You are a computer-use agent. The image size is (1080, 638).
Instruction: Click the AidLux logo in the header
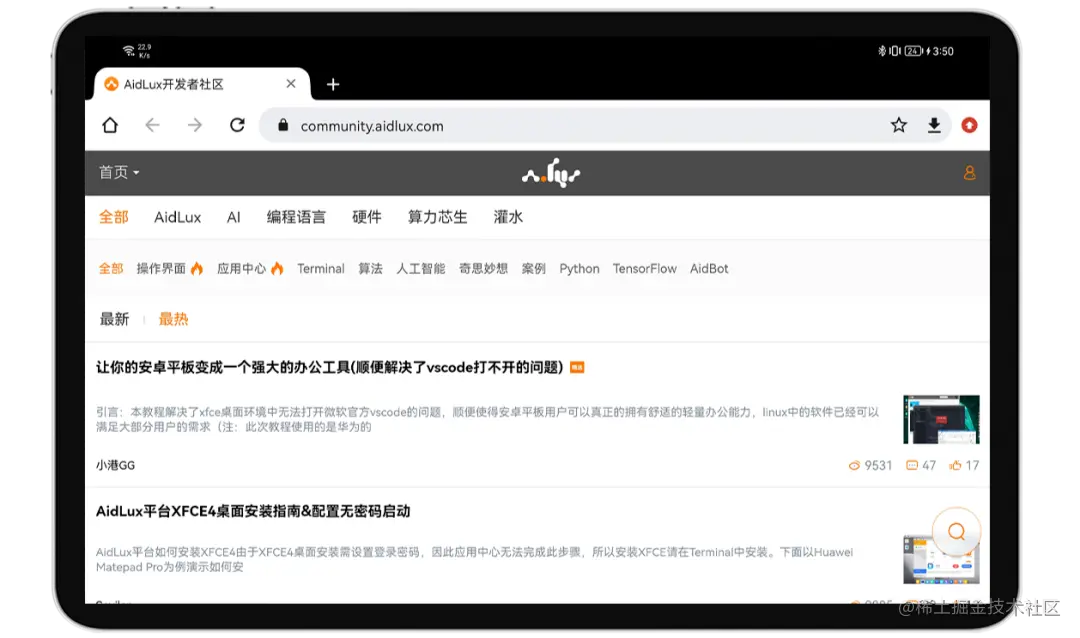(x=551, y=171)
